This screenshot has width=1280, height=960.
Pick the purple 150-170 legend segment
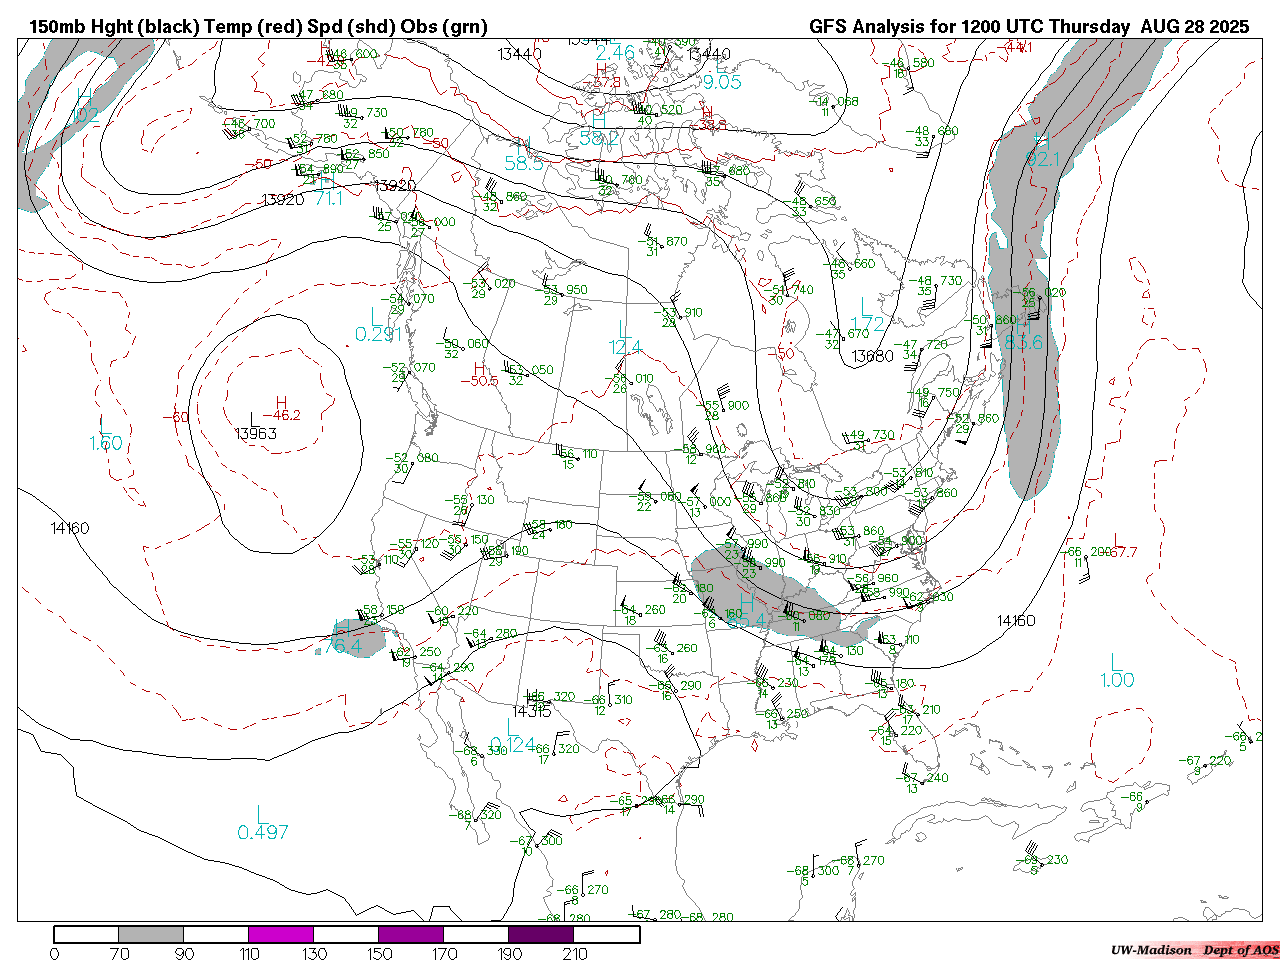411,934
